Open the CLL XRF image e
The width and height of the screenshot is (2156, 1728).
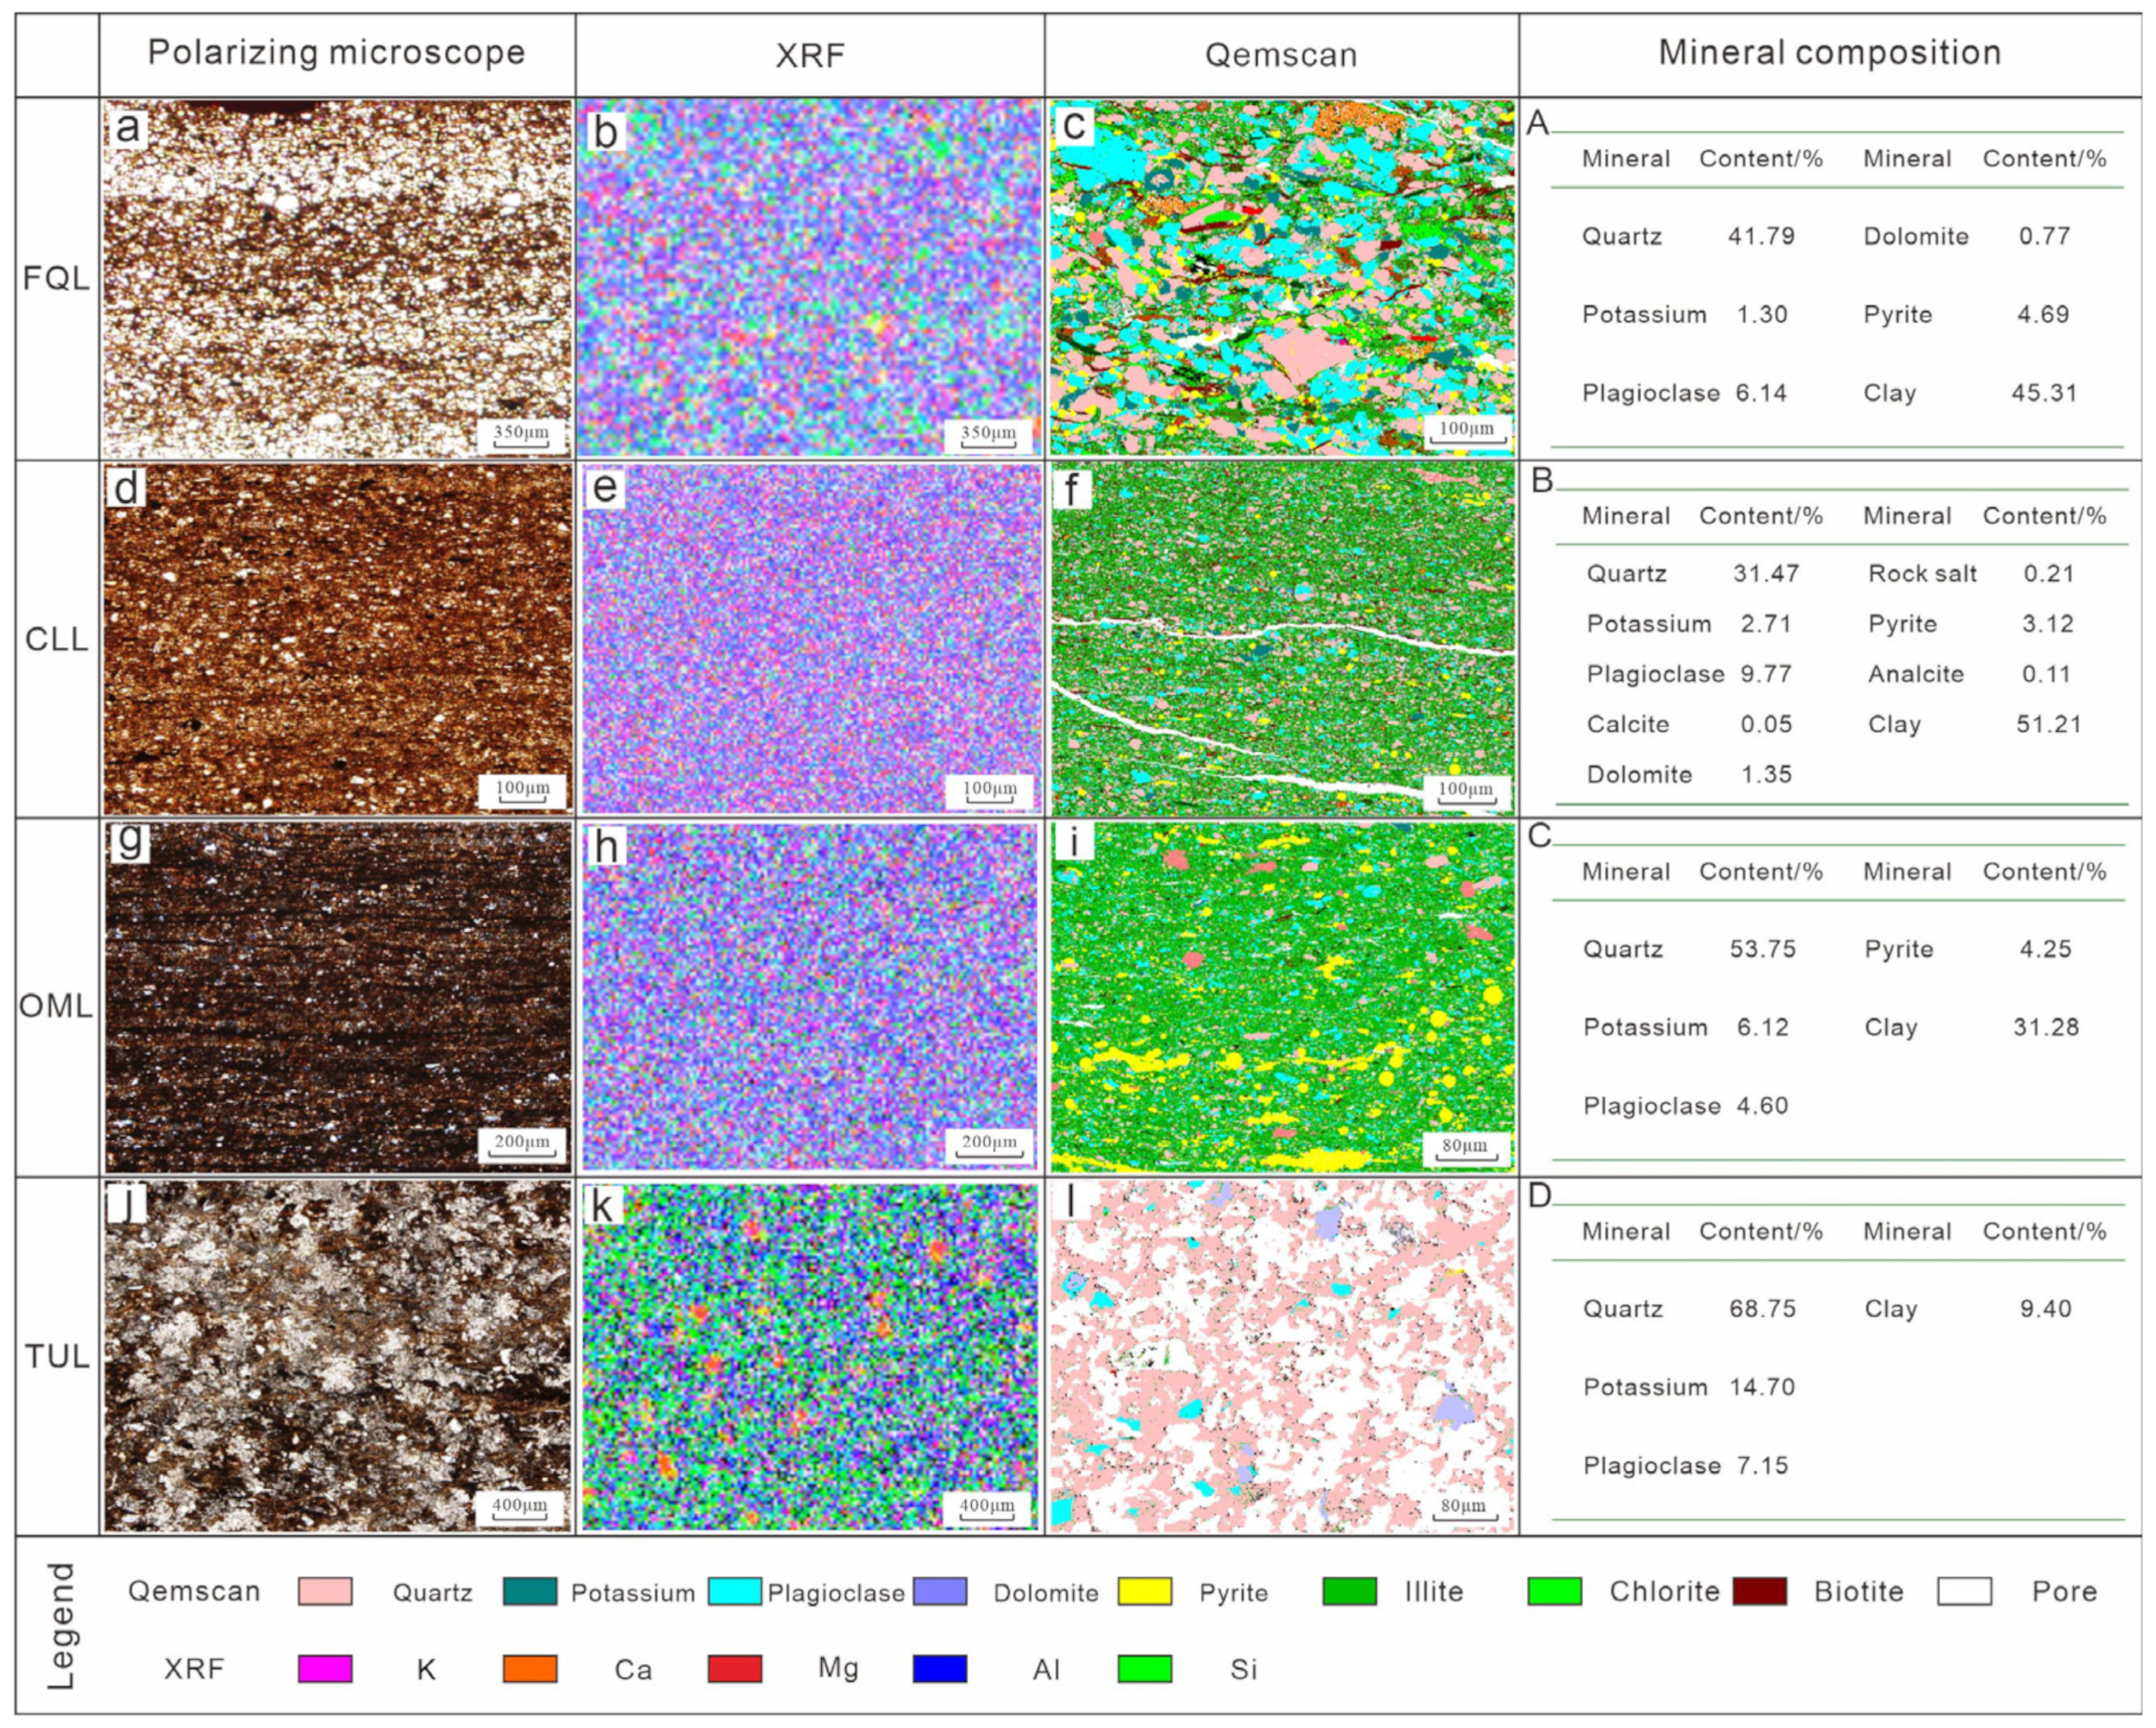pos(810,638)
